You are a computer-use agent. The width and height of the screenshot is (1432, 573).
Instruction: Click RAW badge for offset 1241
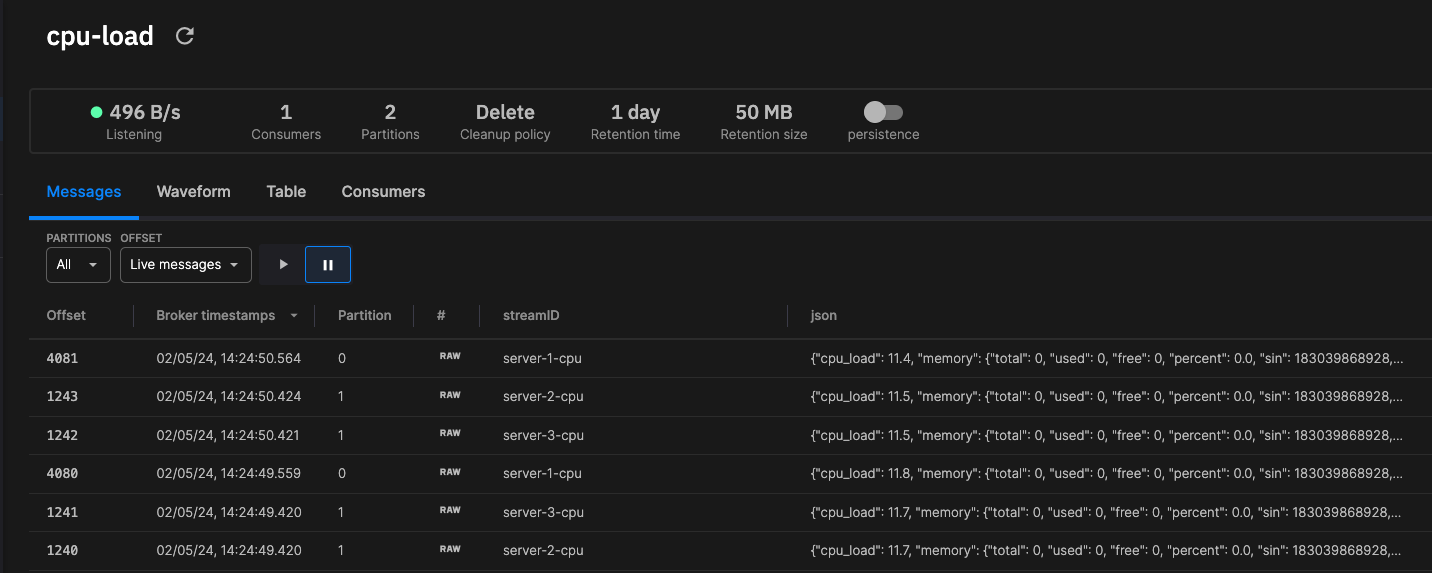[x=450, y=510]
